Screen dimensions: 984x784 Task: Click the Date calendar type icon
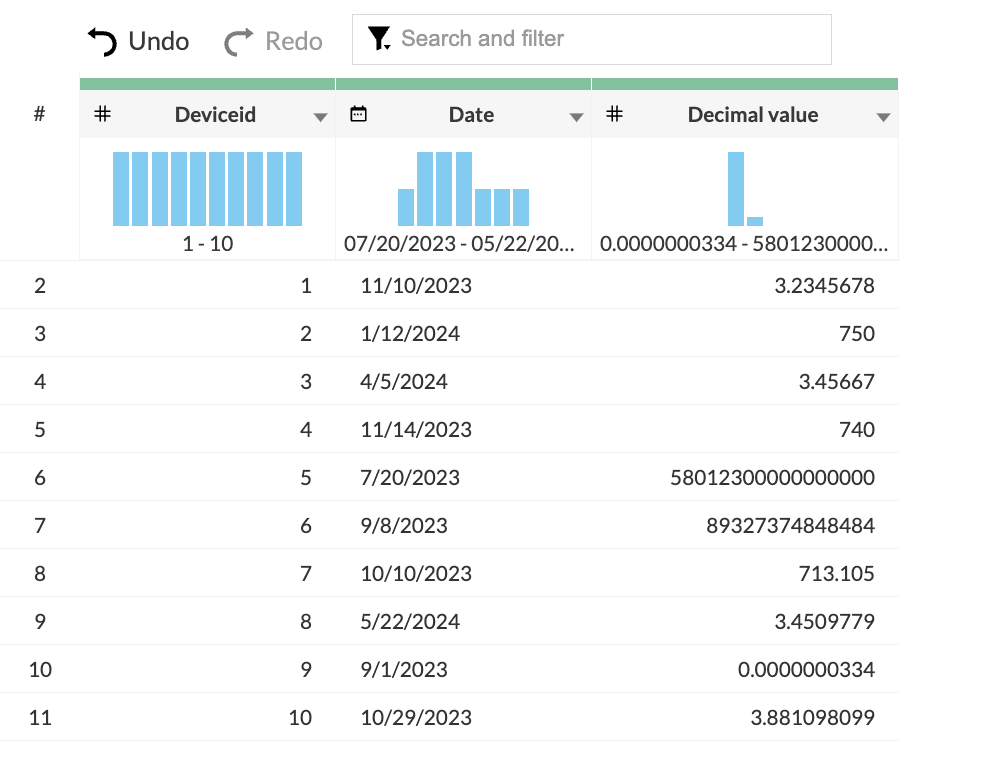(x=358, y=115)
